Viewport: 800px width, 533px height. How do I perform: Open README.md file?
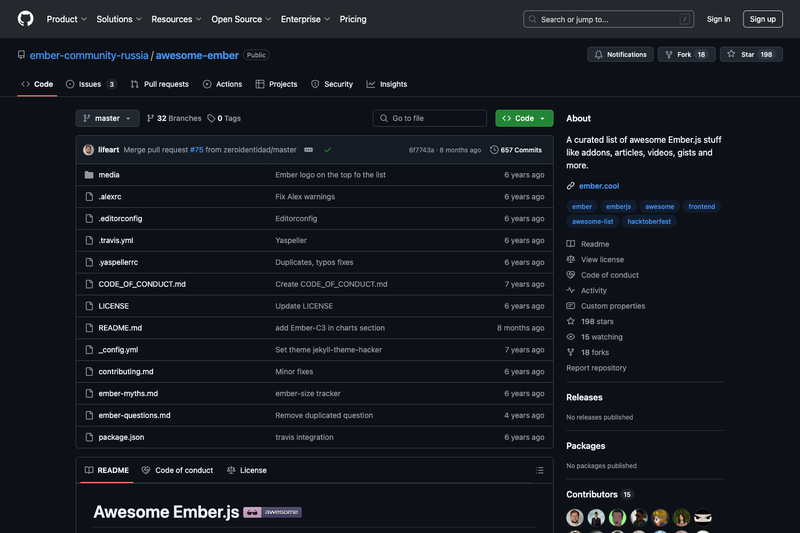pyautogui.click(x=120, y=328)
